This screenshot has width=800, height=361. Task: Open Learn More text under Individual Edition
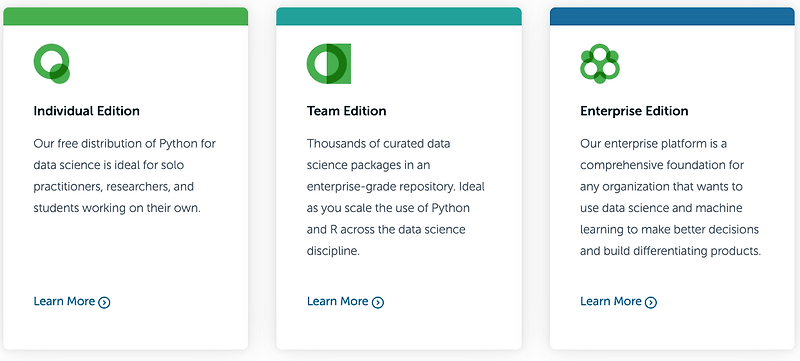pyautogui.click(x=64, y=301)
